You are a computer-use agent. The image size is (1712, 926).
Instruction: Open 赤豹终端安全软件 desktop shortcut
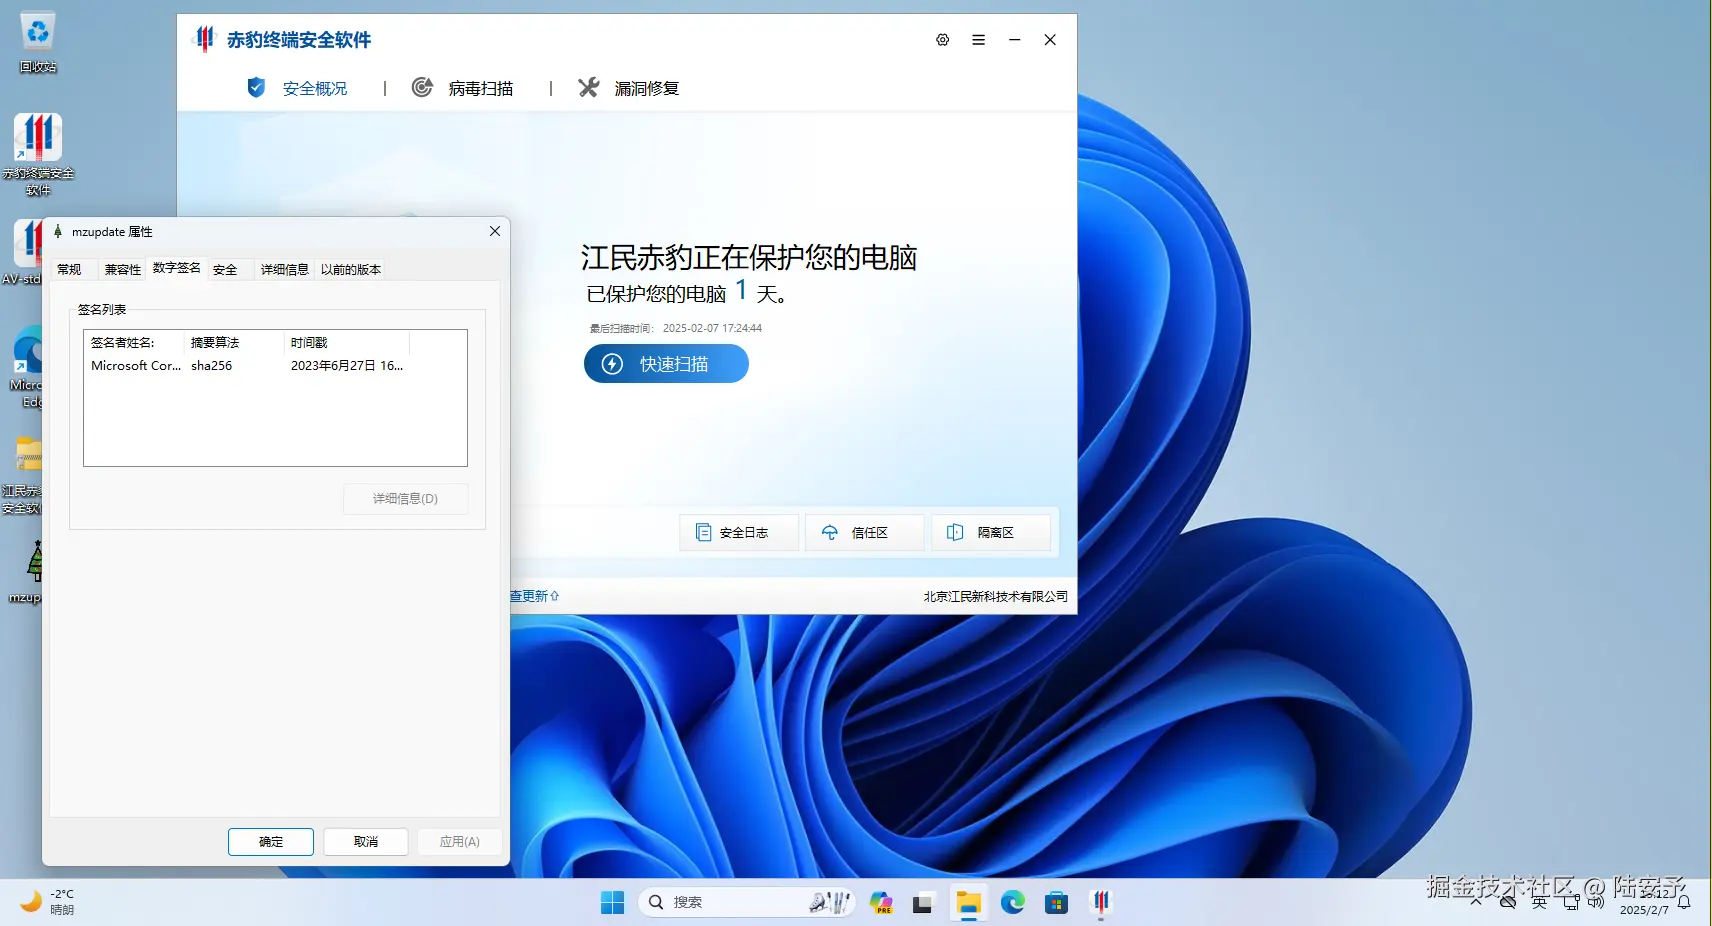pos(38,154)
